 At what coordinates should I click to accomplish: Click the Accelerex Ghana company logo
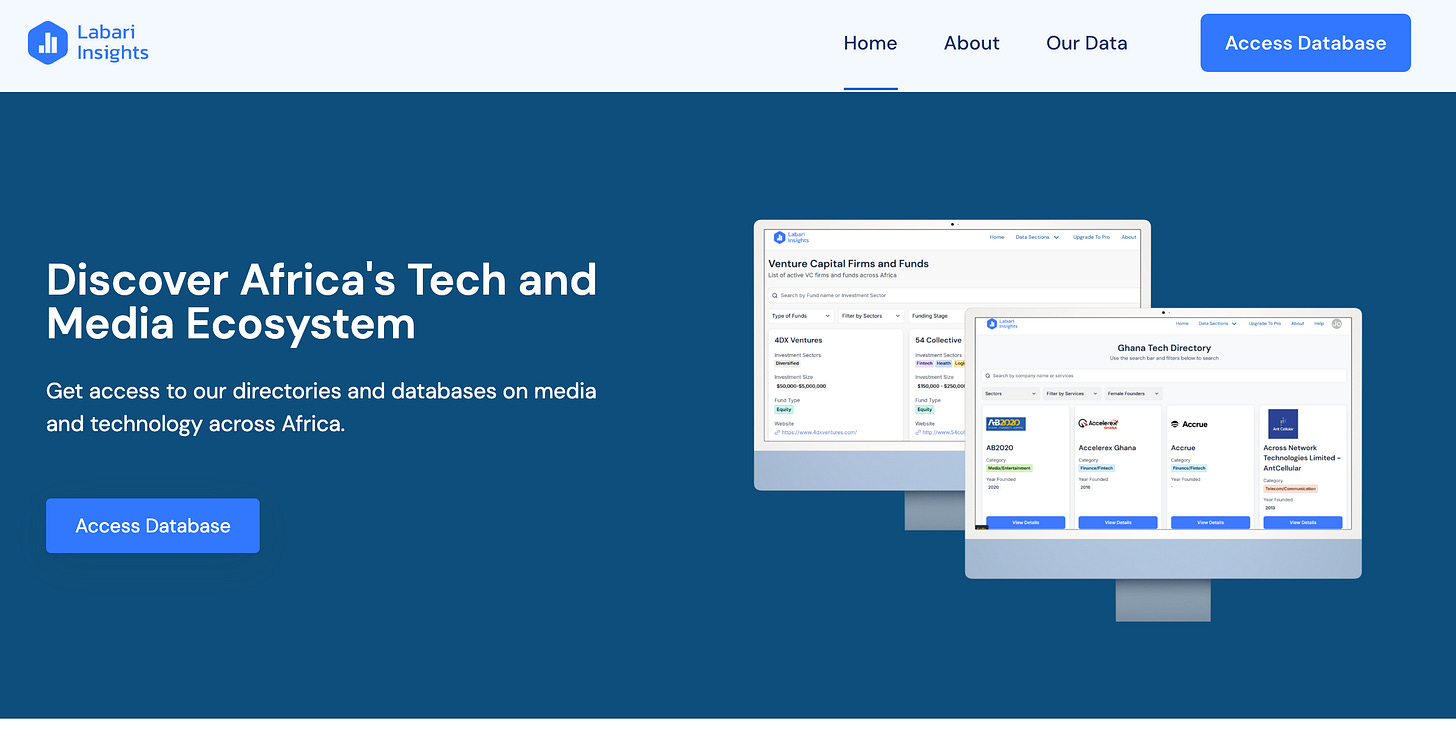click(x=1098, y=424)
